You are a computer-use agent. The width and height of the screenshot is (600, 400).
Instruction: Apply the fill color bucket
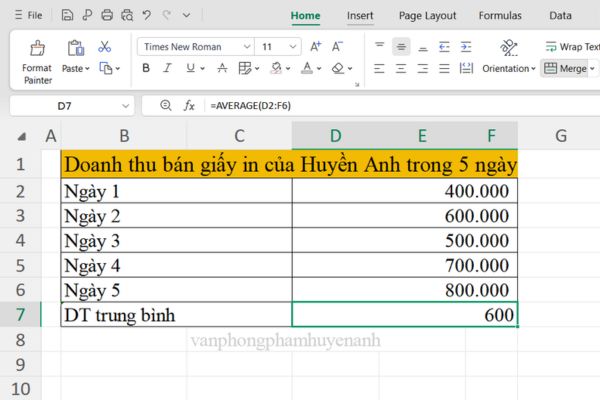pos(276,68)
